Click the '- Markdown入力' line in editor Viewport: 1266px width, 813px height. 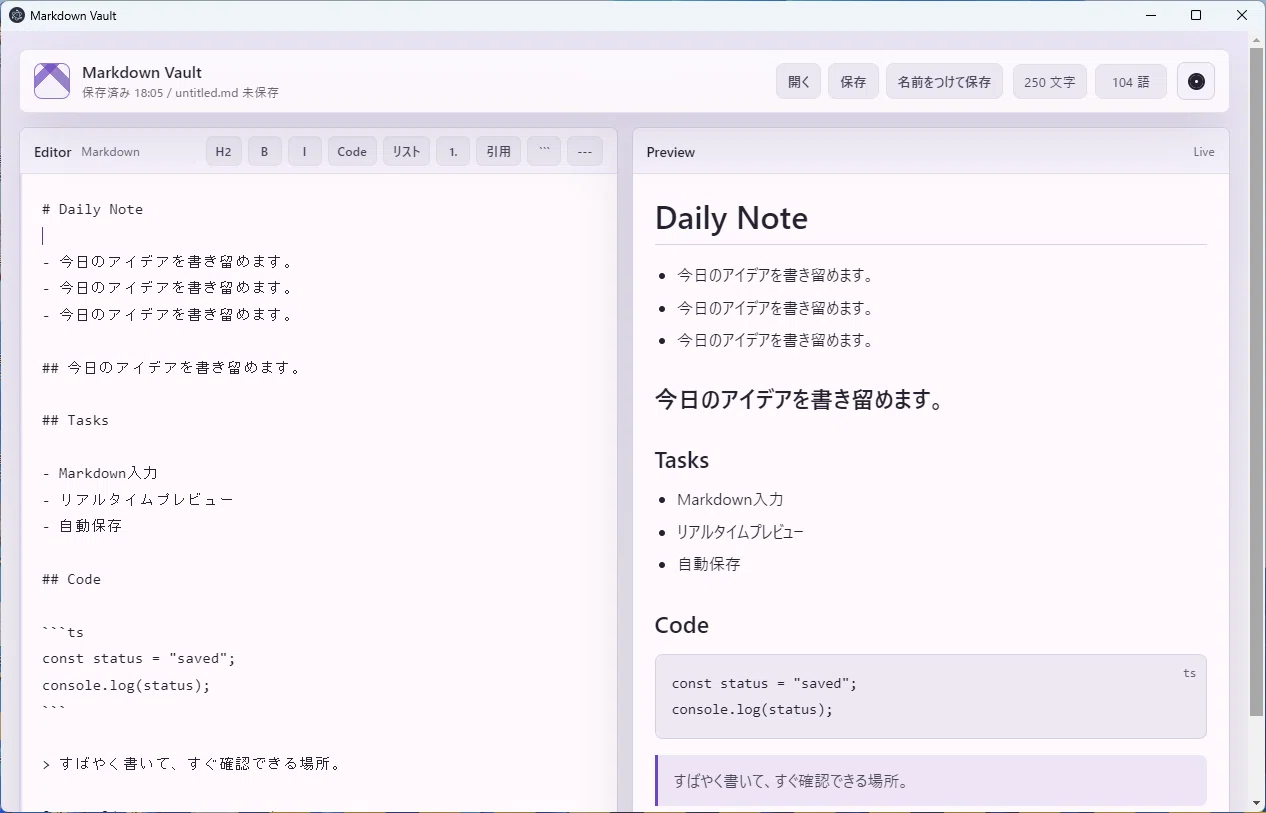coord(100,473)
